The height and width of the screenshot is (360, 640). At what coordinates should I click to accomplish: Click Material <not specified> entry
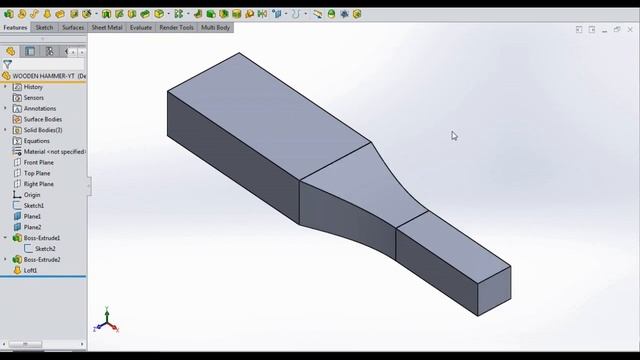pyautogui.click(x=49, y=152)
